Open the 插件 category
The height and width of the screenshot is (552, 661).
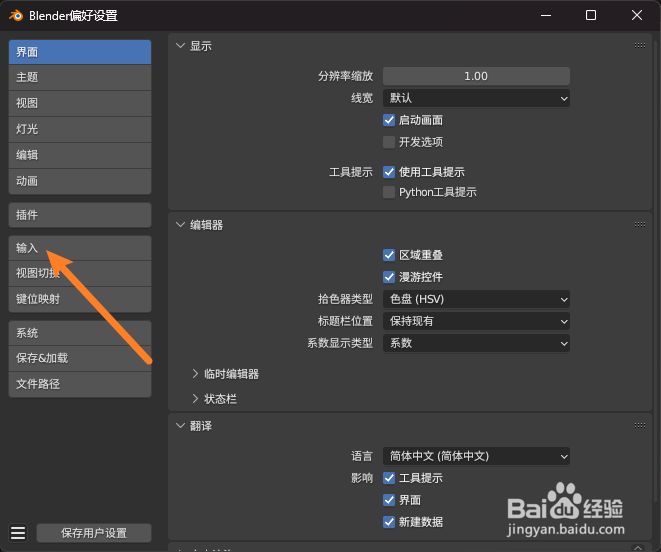click(x=80, y=215)
